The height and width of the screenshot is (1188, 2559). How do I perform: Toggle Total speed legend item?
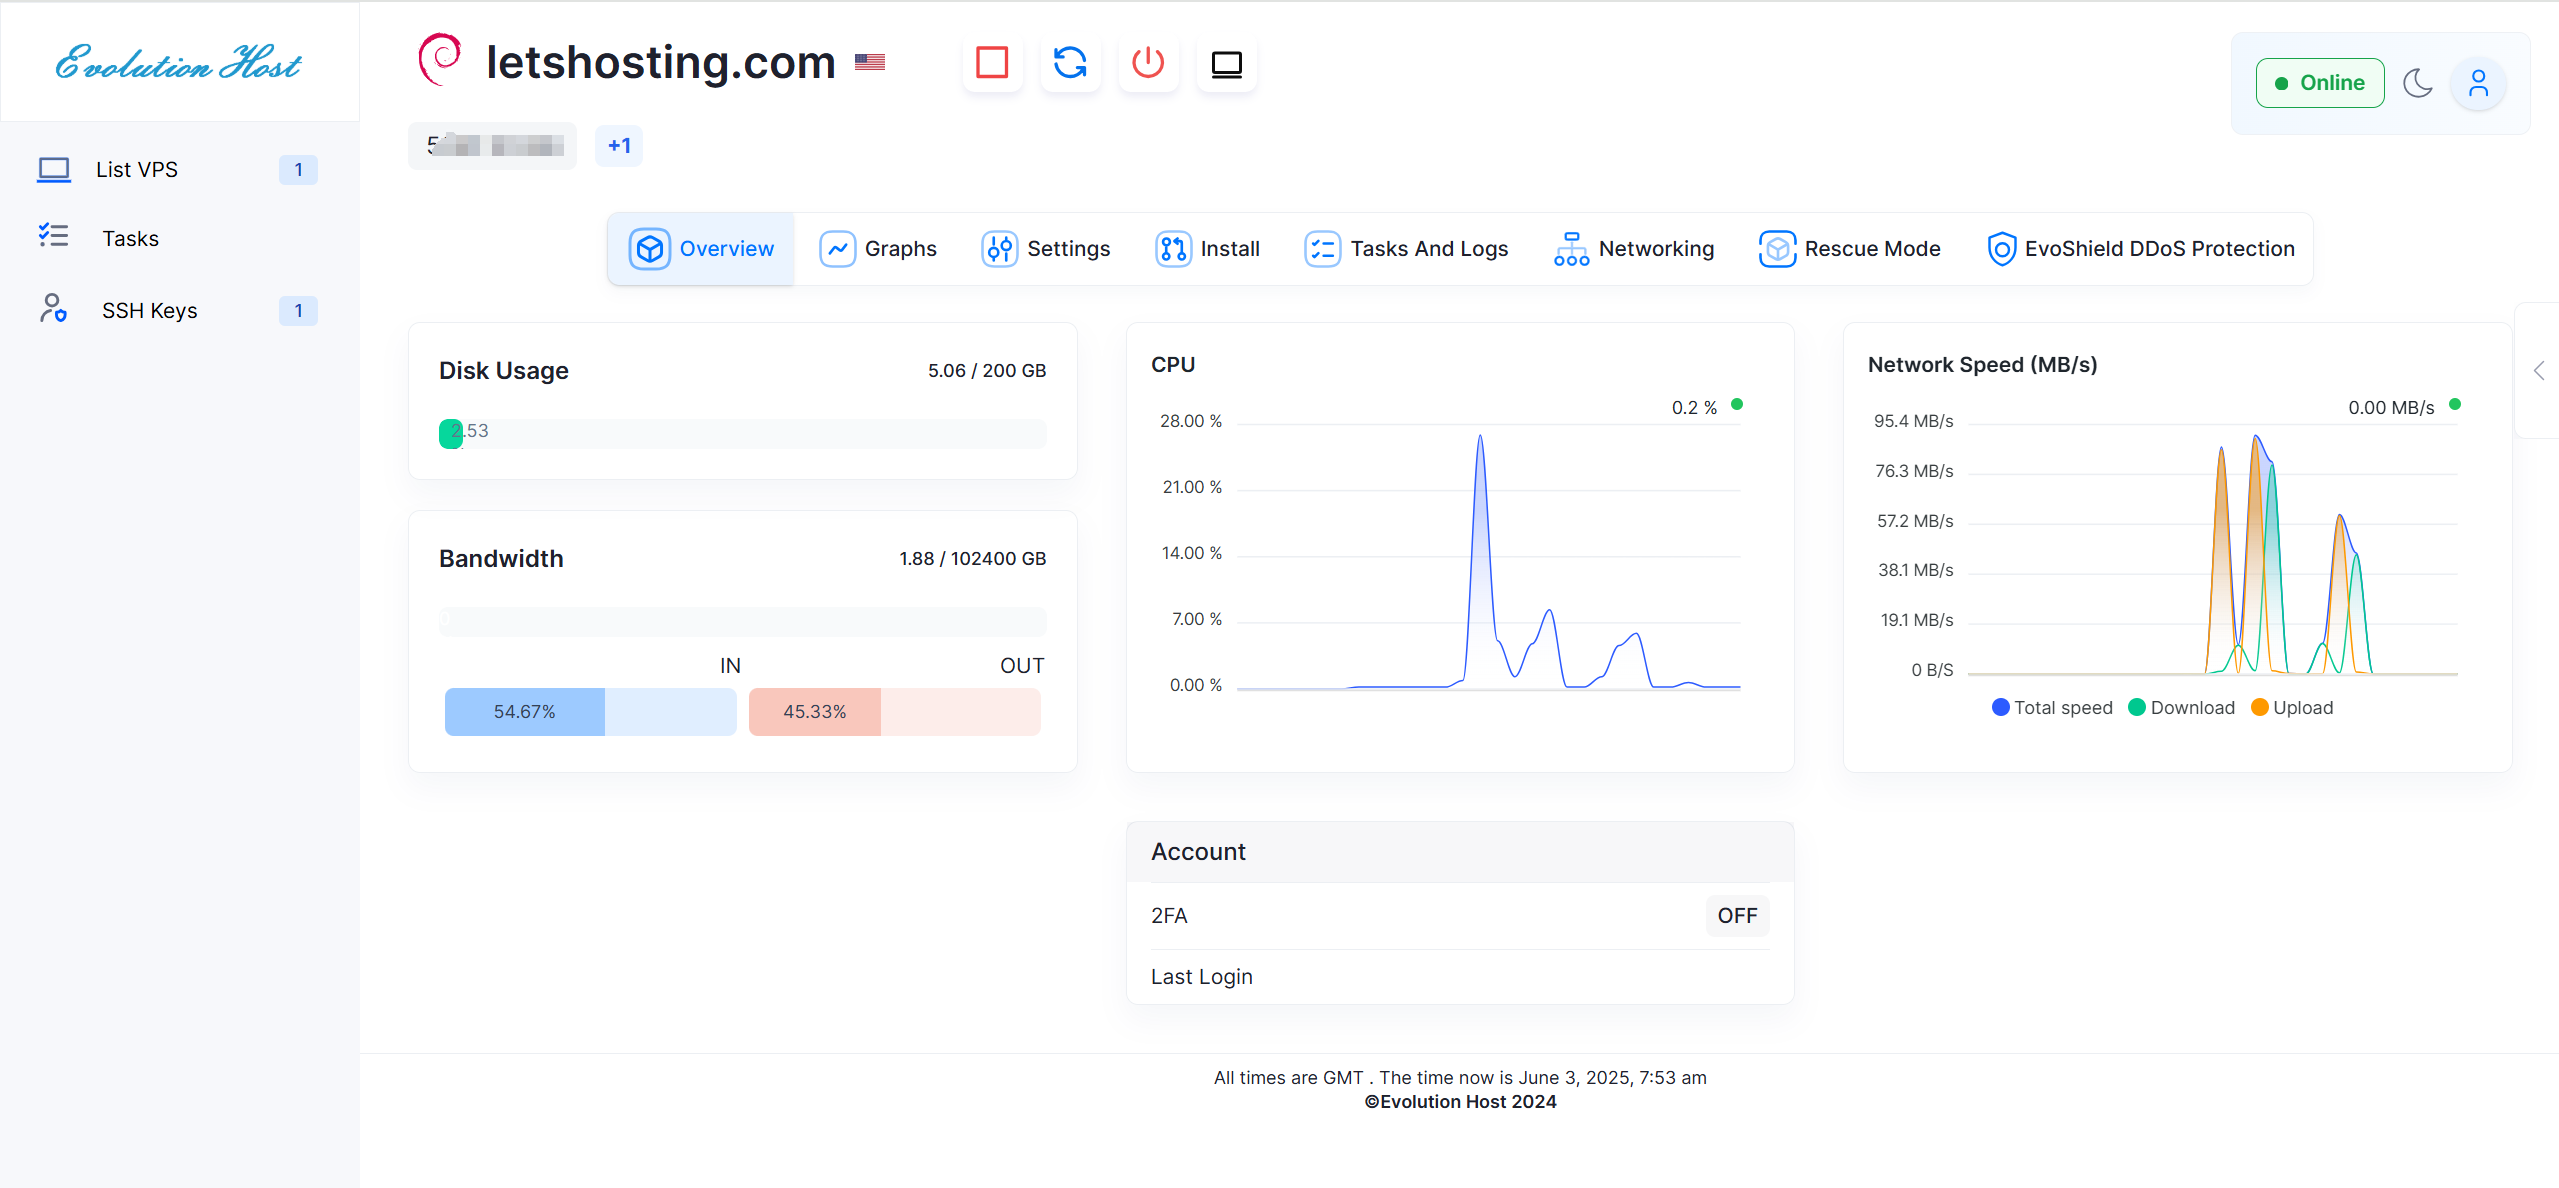2052,708
